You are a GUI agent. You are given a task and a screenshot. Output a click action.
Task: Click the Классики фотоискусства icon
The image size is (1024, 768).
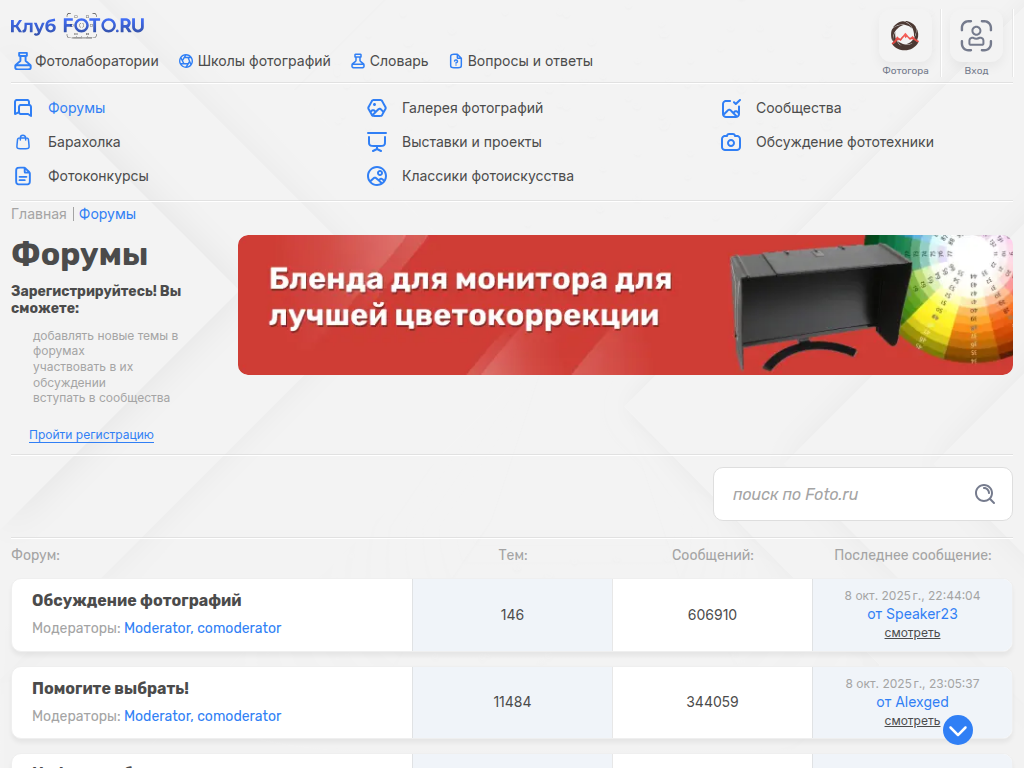point(377,176)
